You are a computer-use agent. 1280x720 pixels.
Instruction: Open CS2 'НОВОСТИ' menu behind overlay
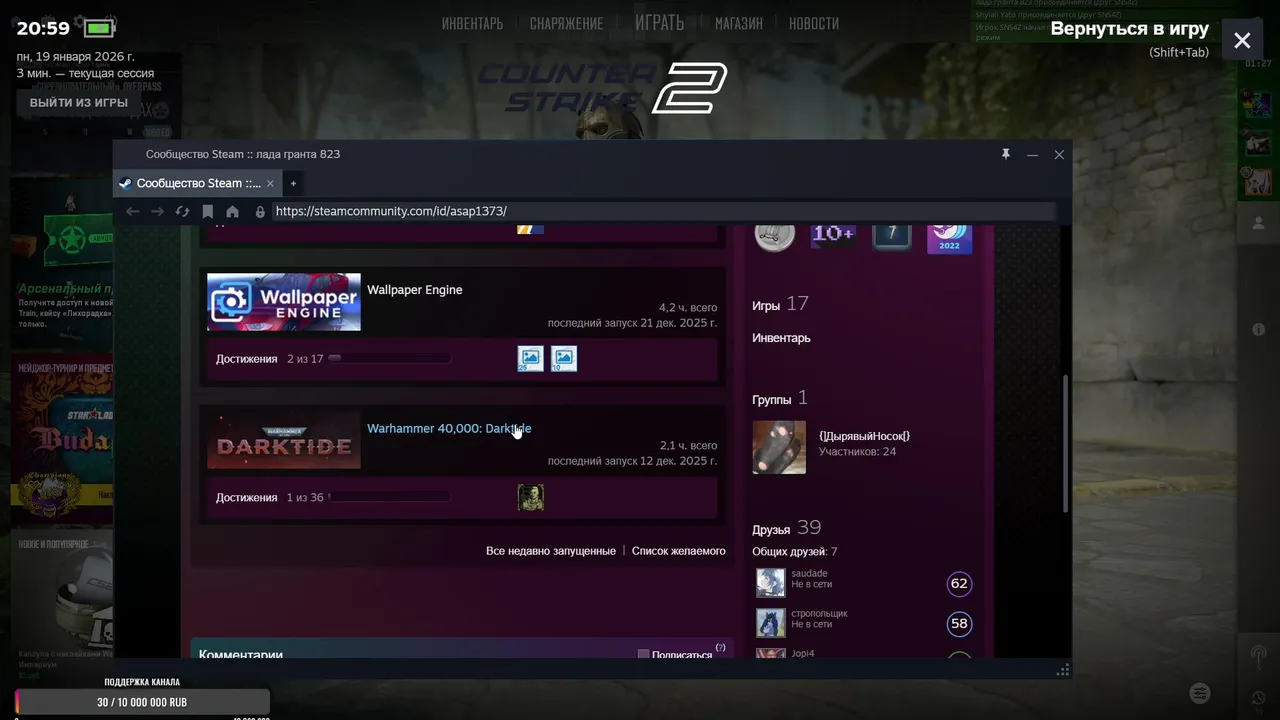point(814,23)
